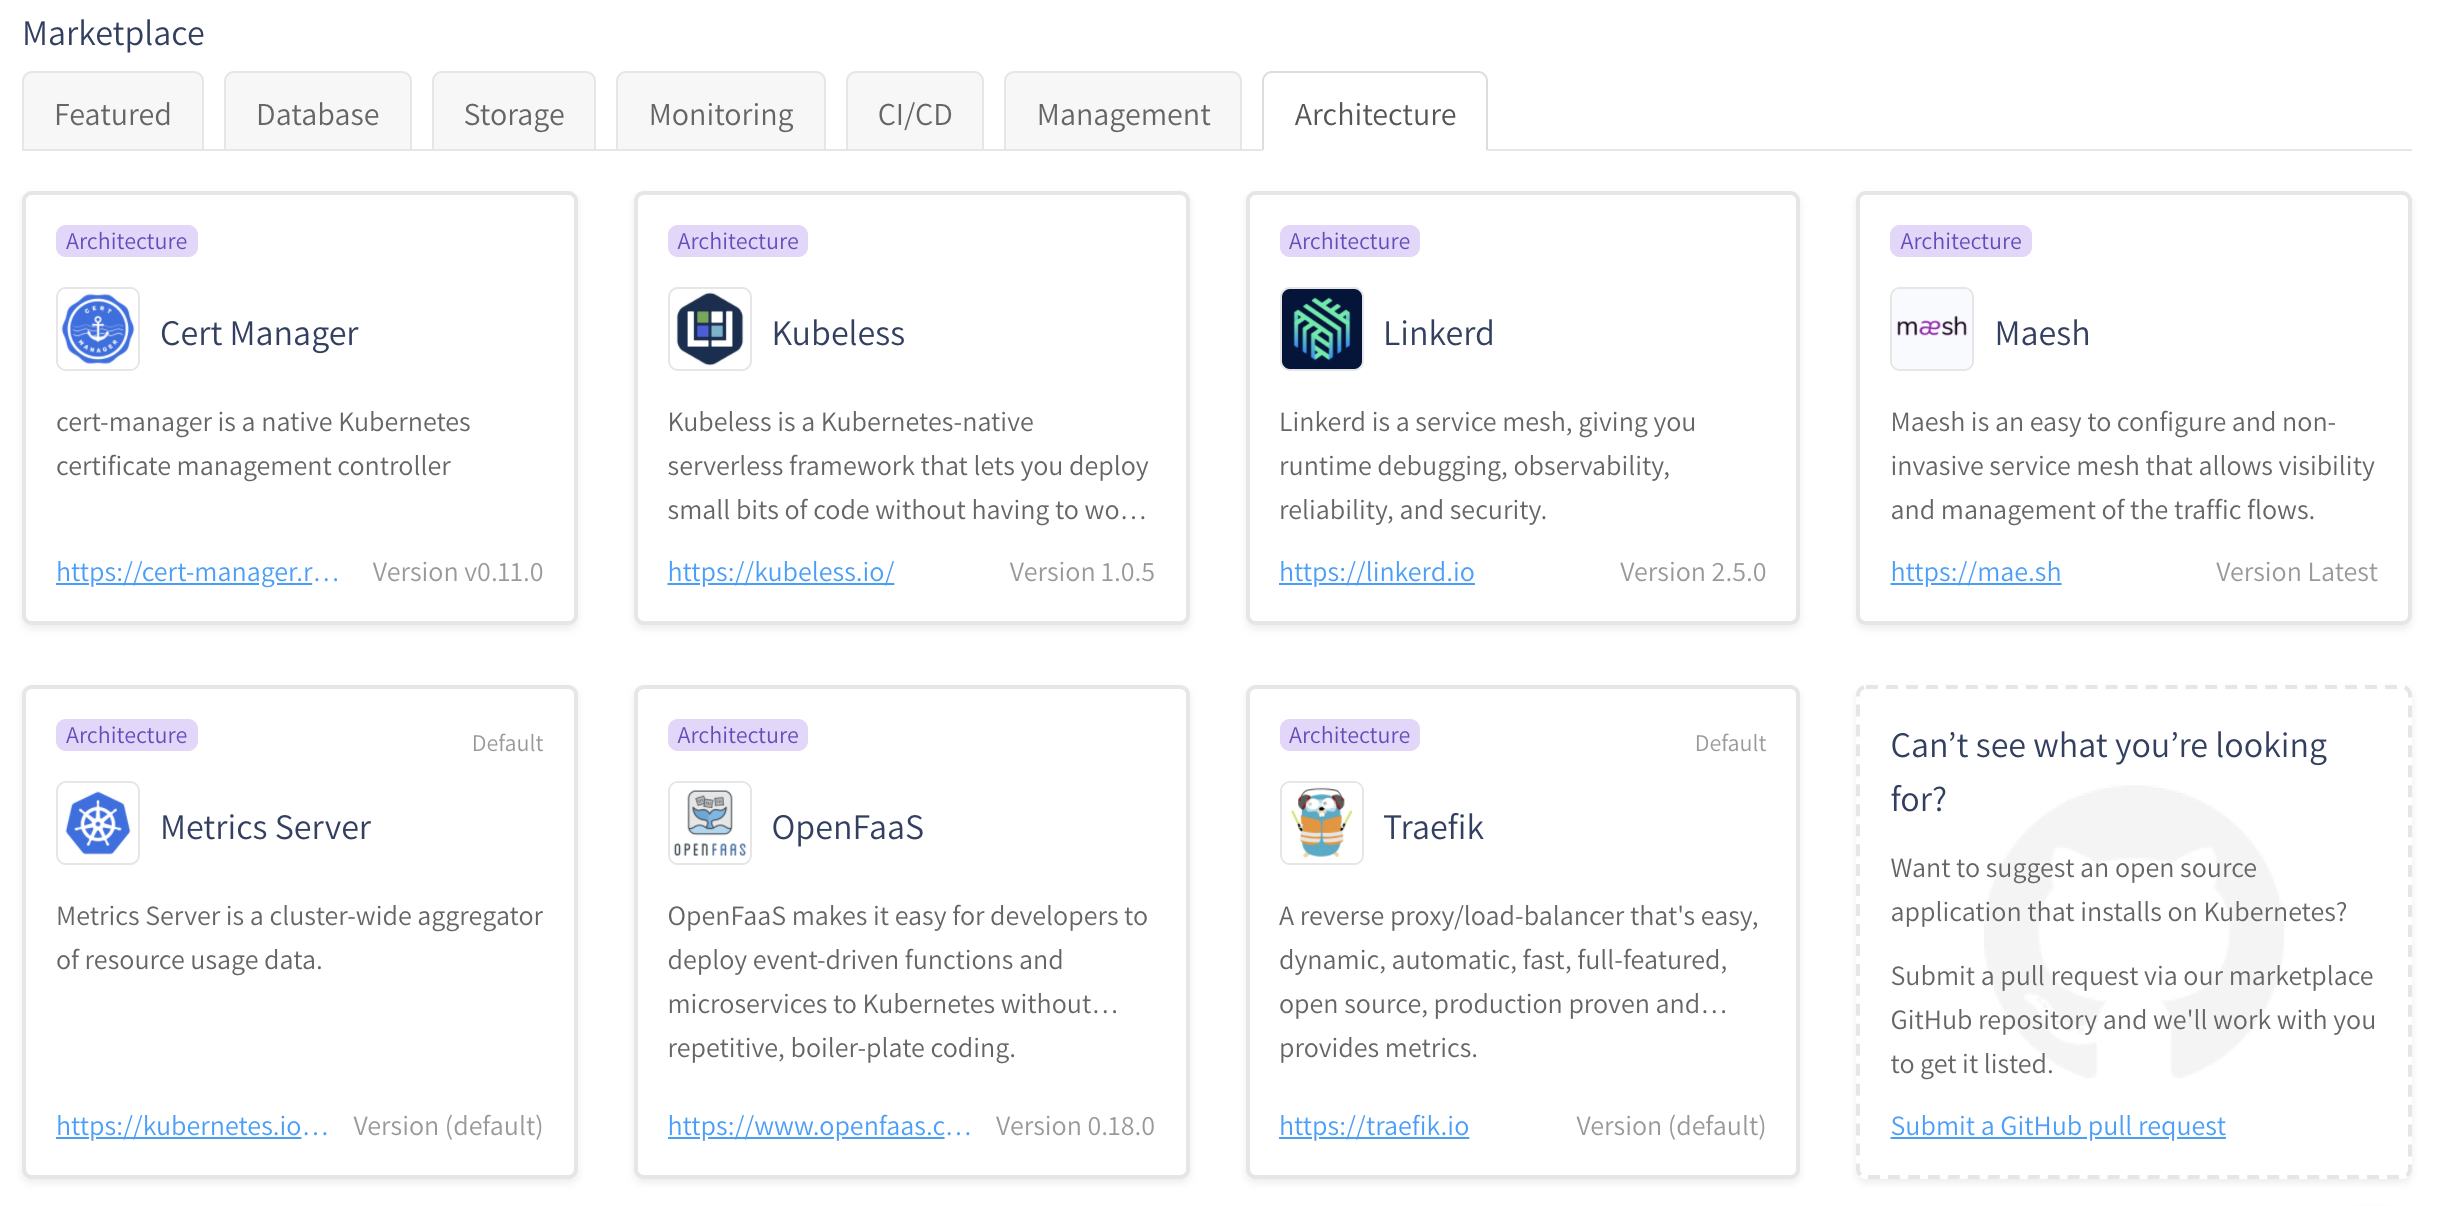Click the OpenFaaS logo icon
Viewport: 2448px width, 1206px height.
point(710,823)
